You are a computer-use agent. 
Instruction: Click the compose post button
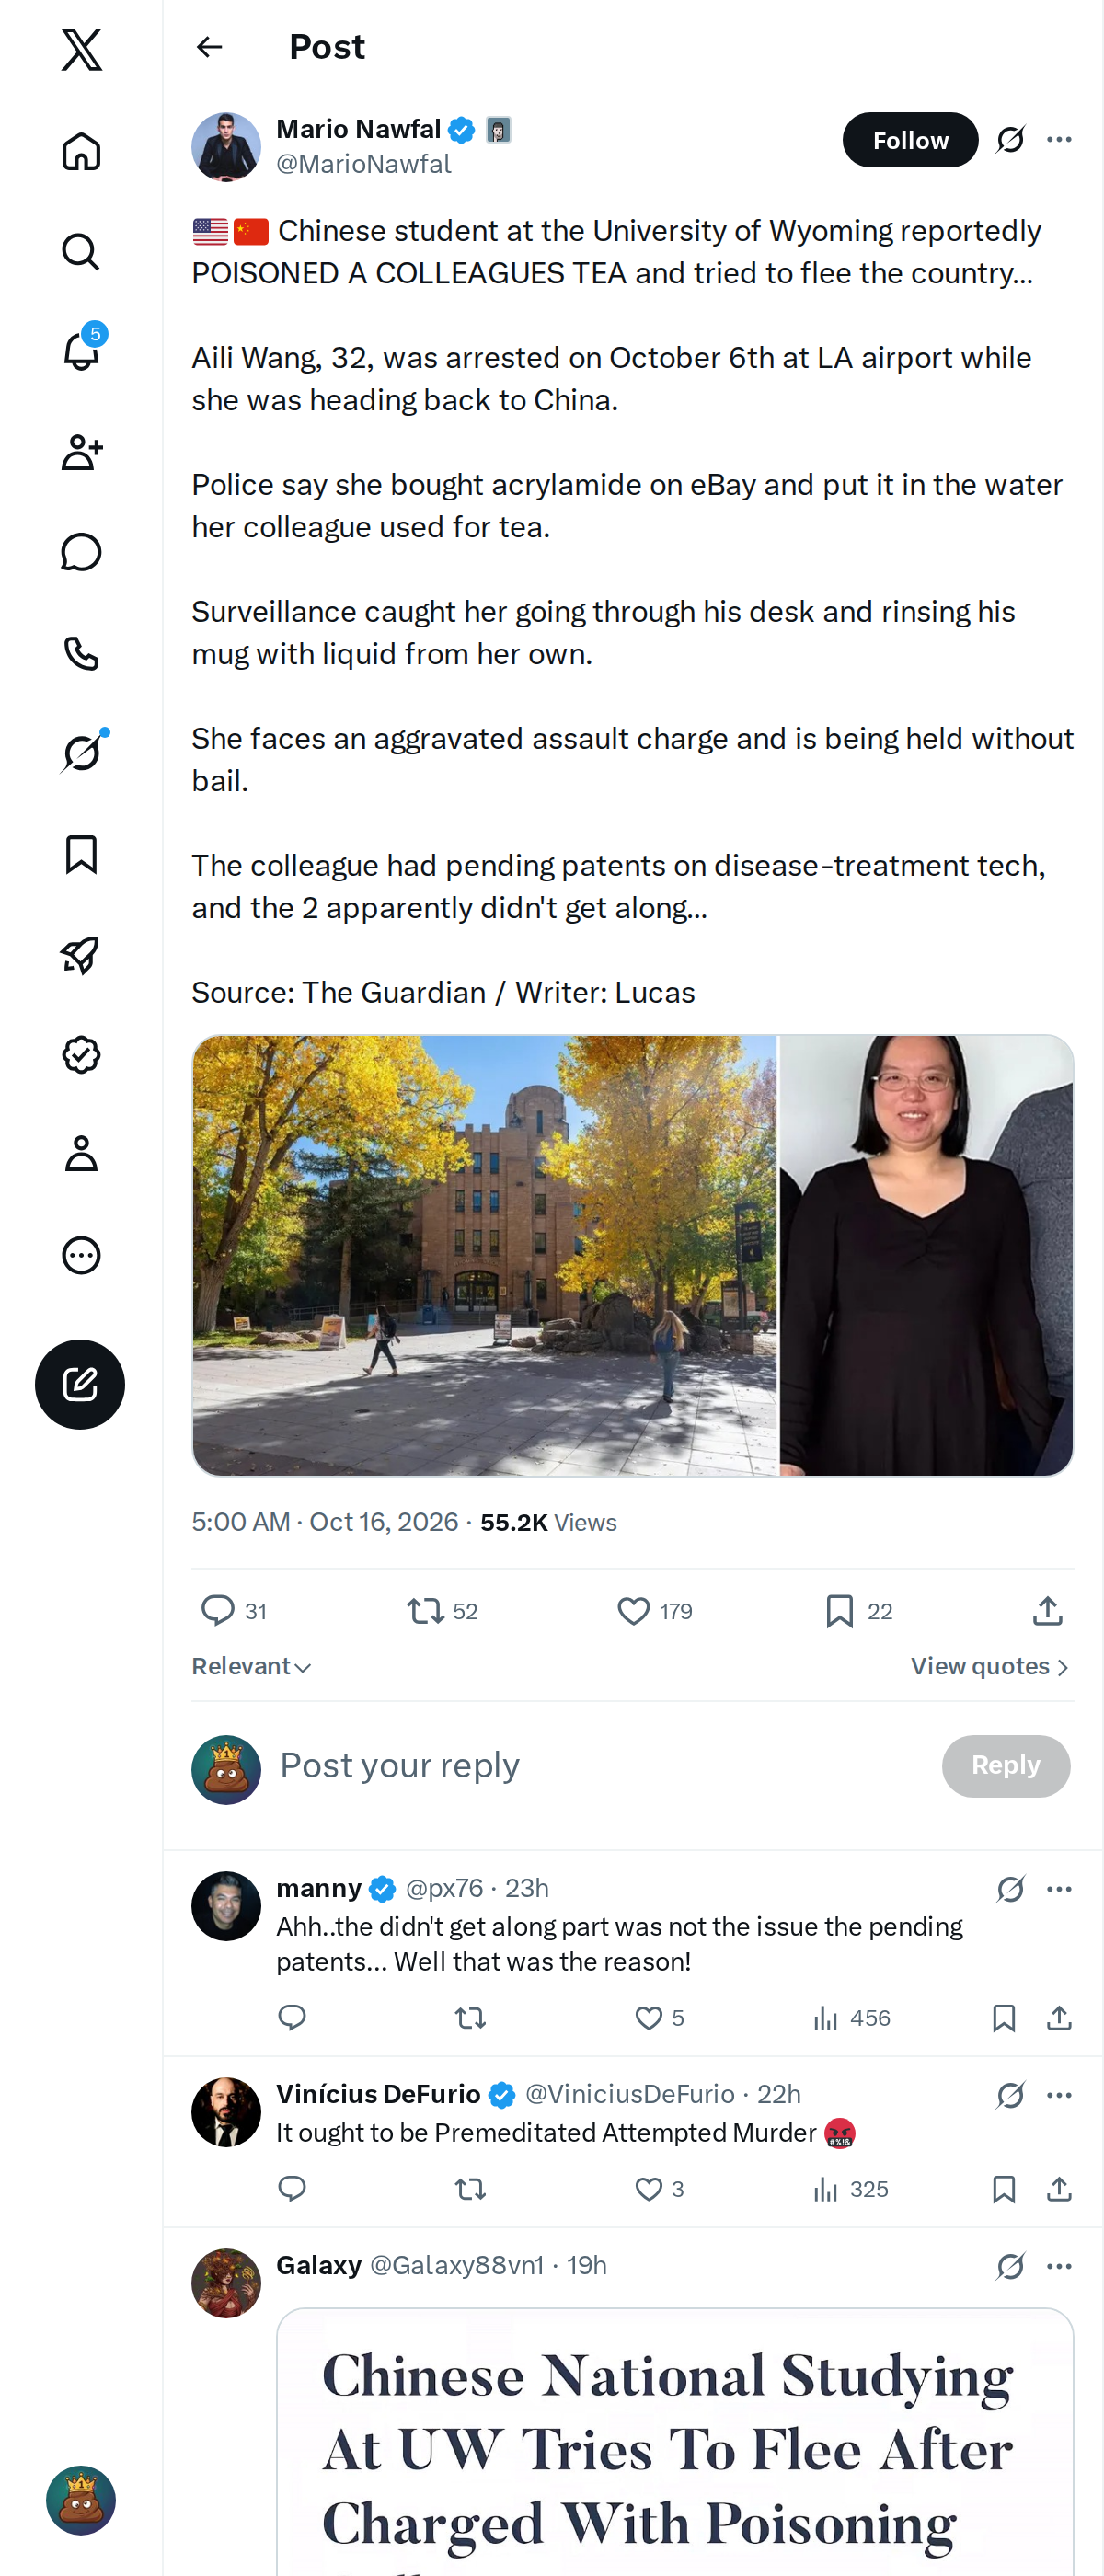pos(80,1383)
